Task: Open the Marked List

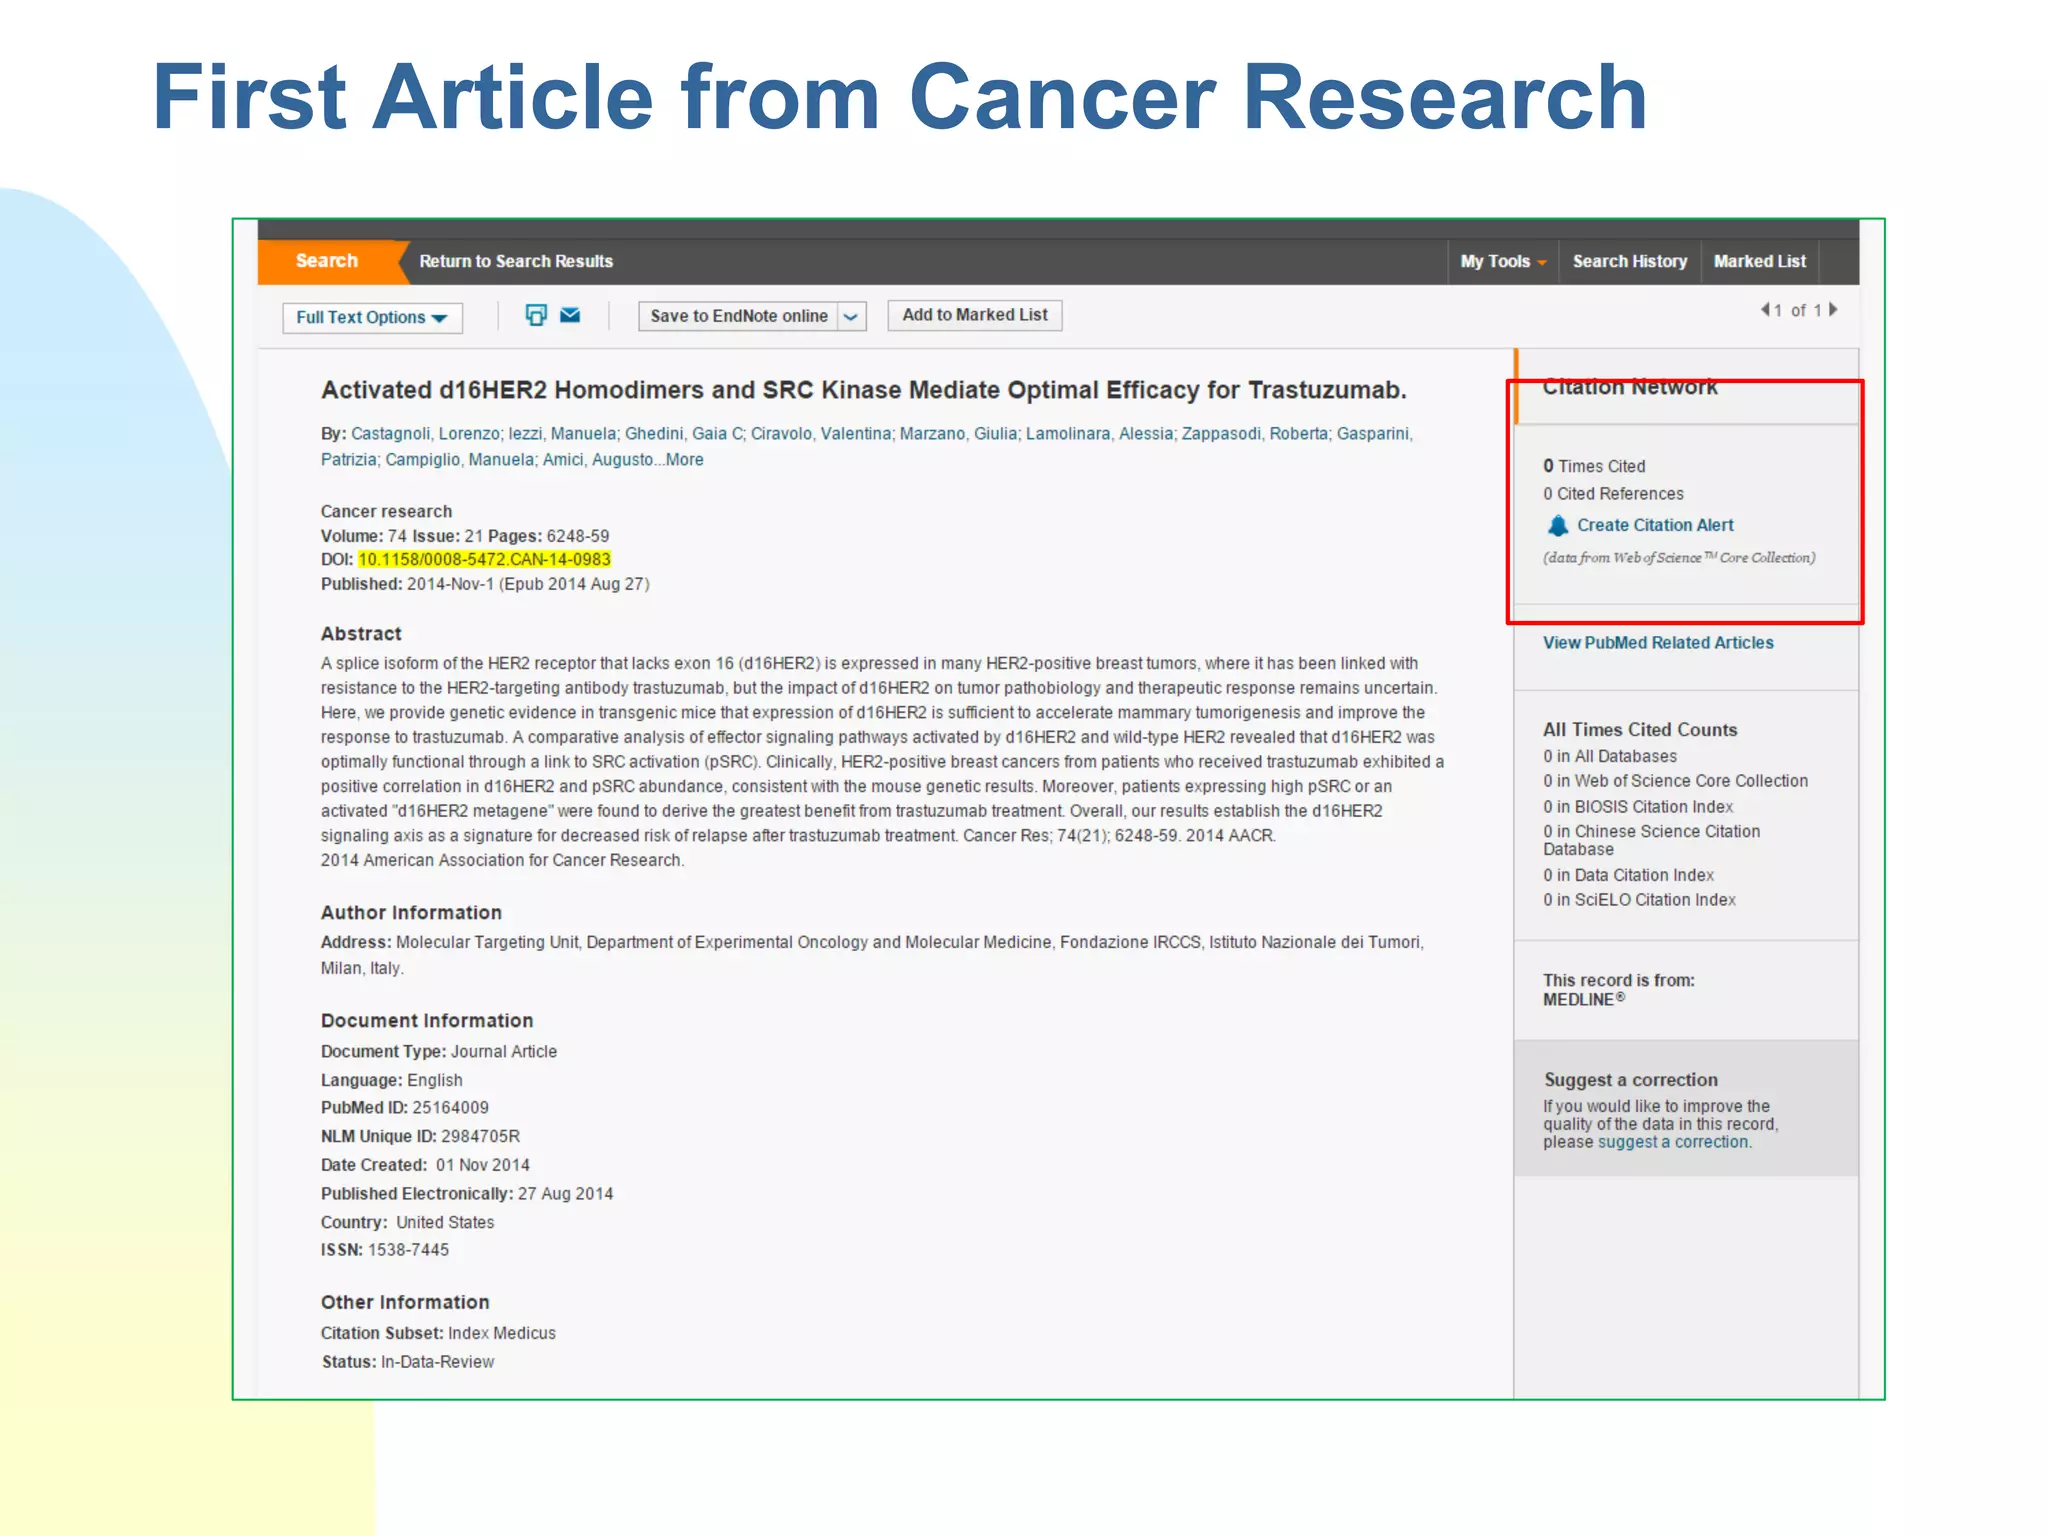Action: (1760, 261)
